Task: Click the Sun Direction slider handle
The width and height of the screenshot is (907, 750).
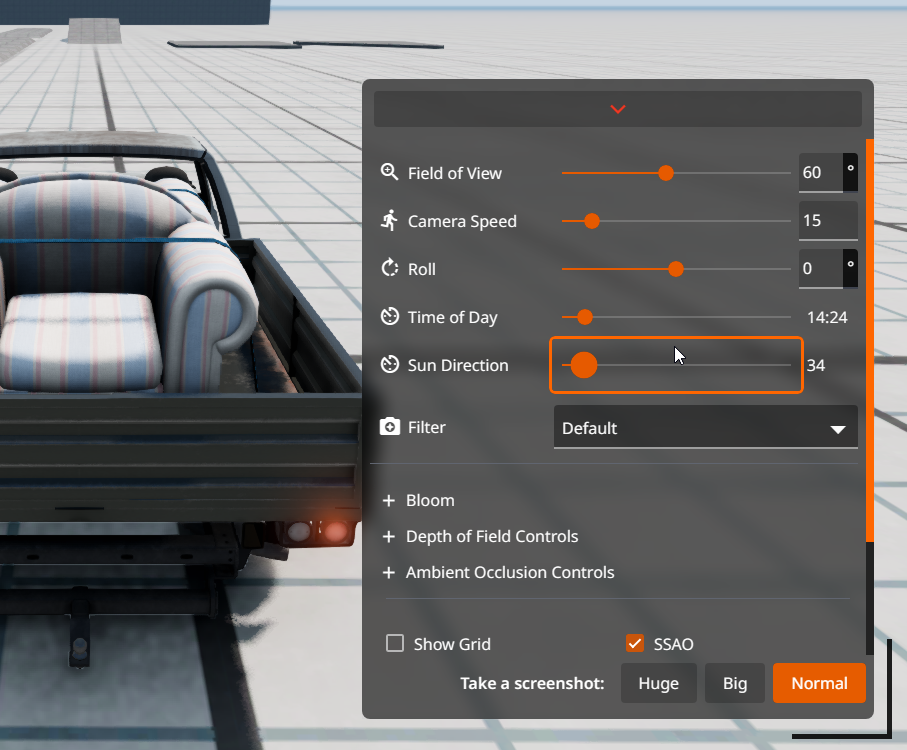Action: point(584,365)
